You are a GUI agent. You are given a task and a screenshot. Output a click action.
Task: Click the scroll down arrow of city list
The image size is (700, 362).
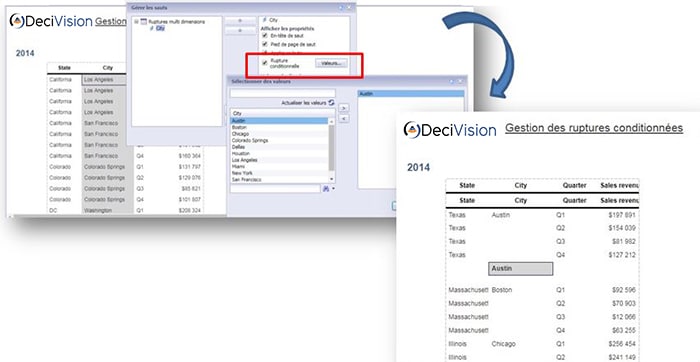click(331, 179)
